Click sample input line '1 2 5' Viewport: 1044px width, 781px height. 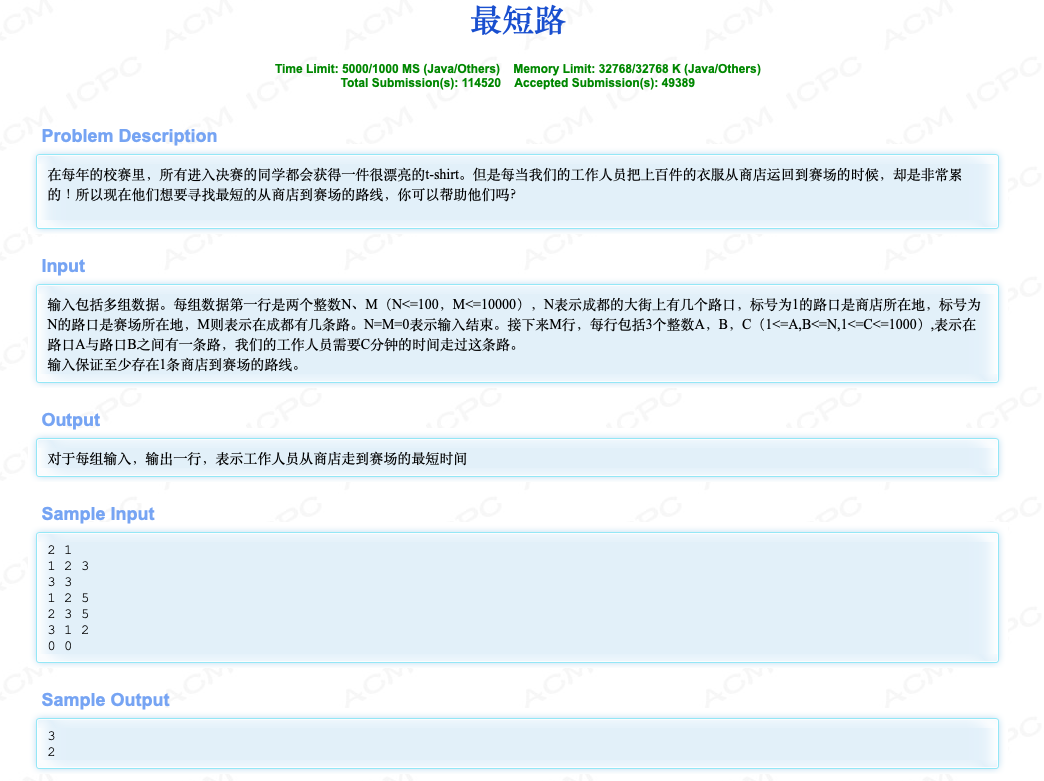click(68, 598)
